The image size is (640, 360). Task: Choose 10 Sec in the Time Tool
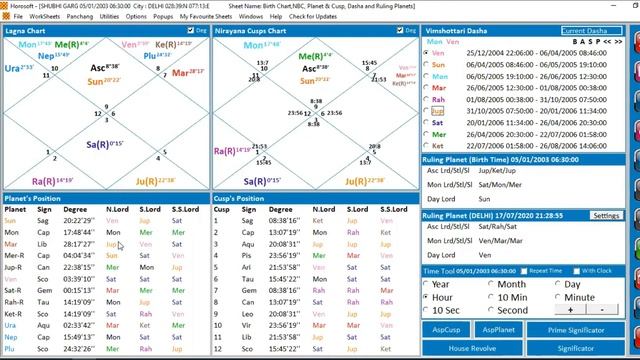426,310
